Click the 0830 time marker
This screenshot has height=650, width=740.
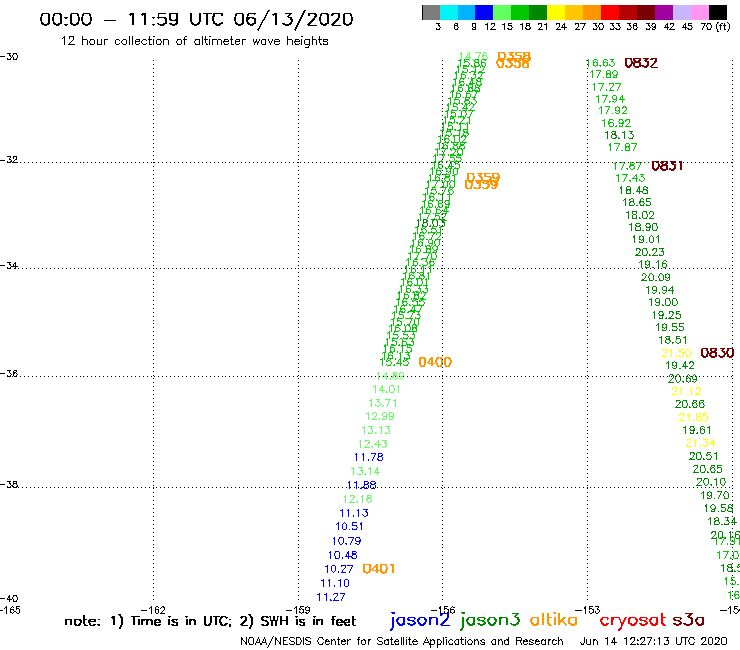(x=717, y=353)
